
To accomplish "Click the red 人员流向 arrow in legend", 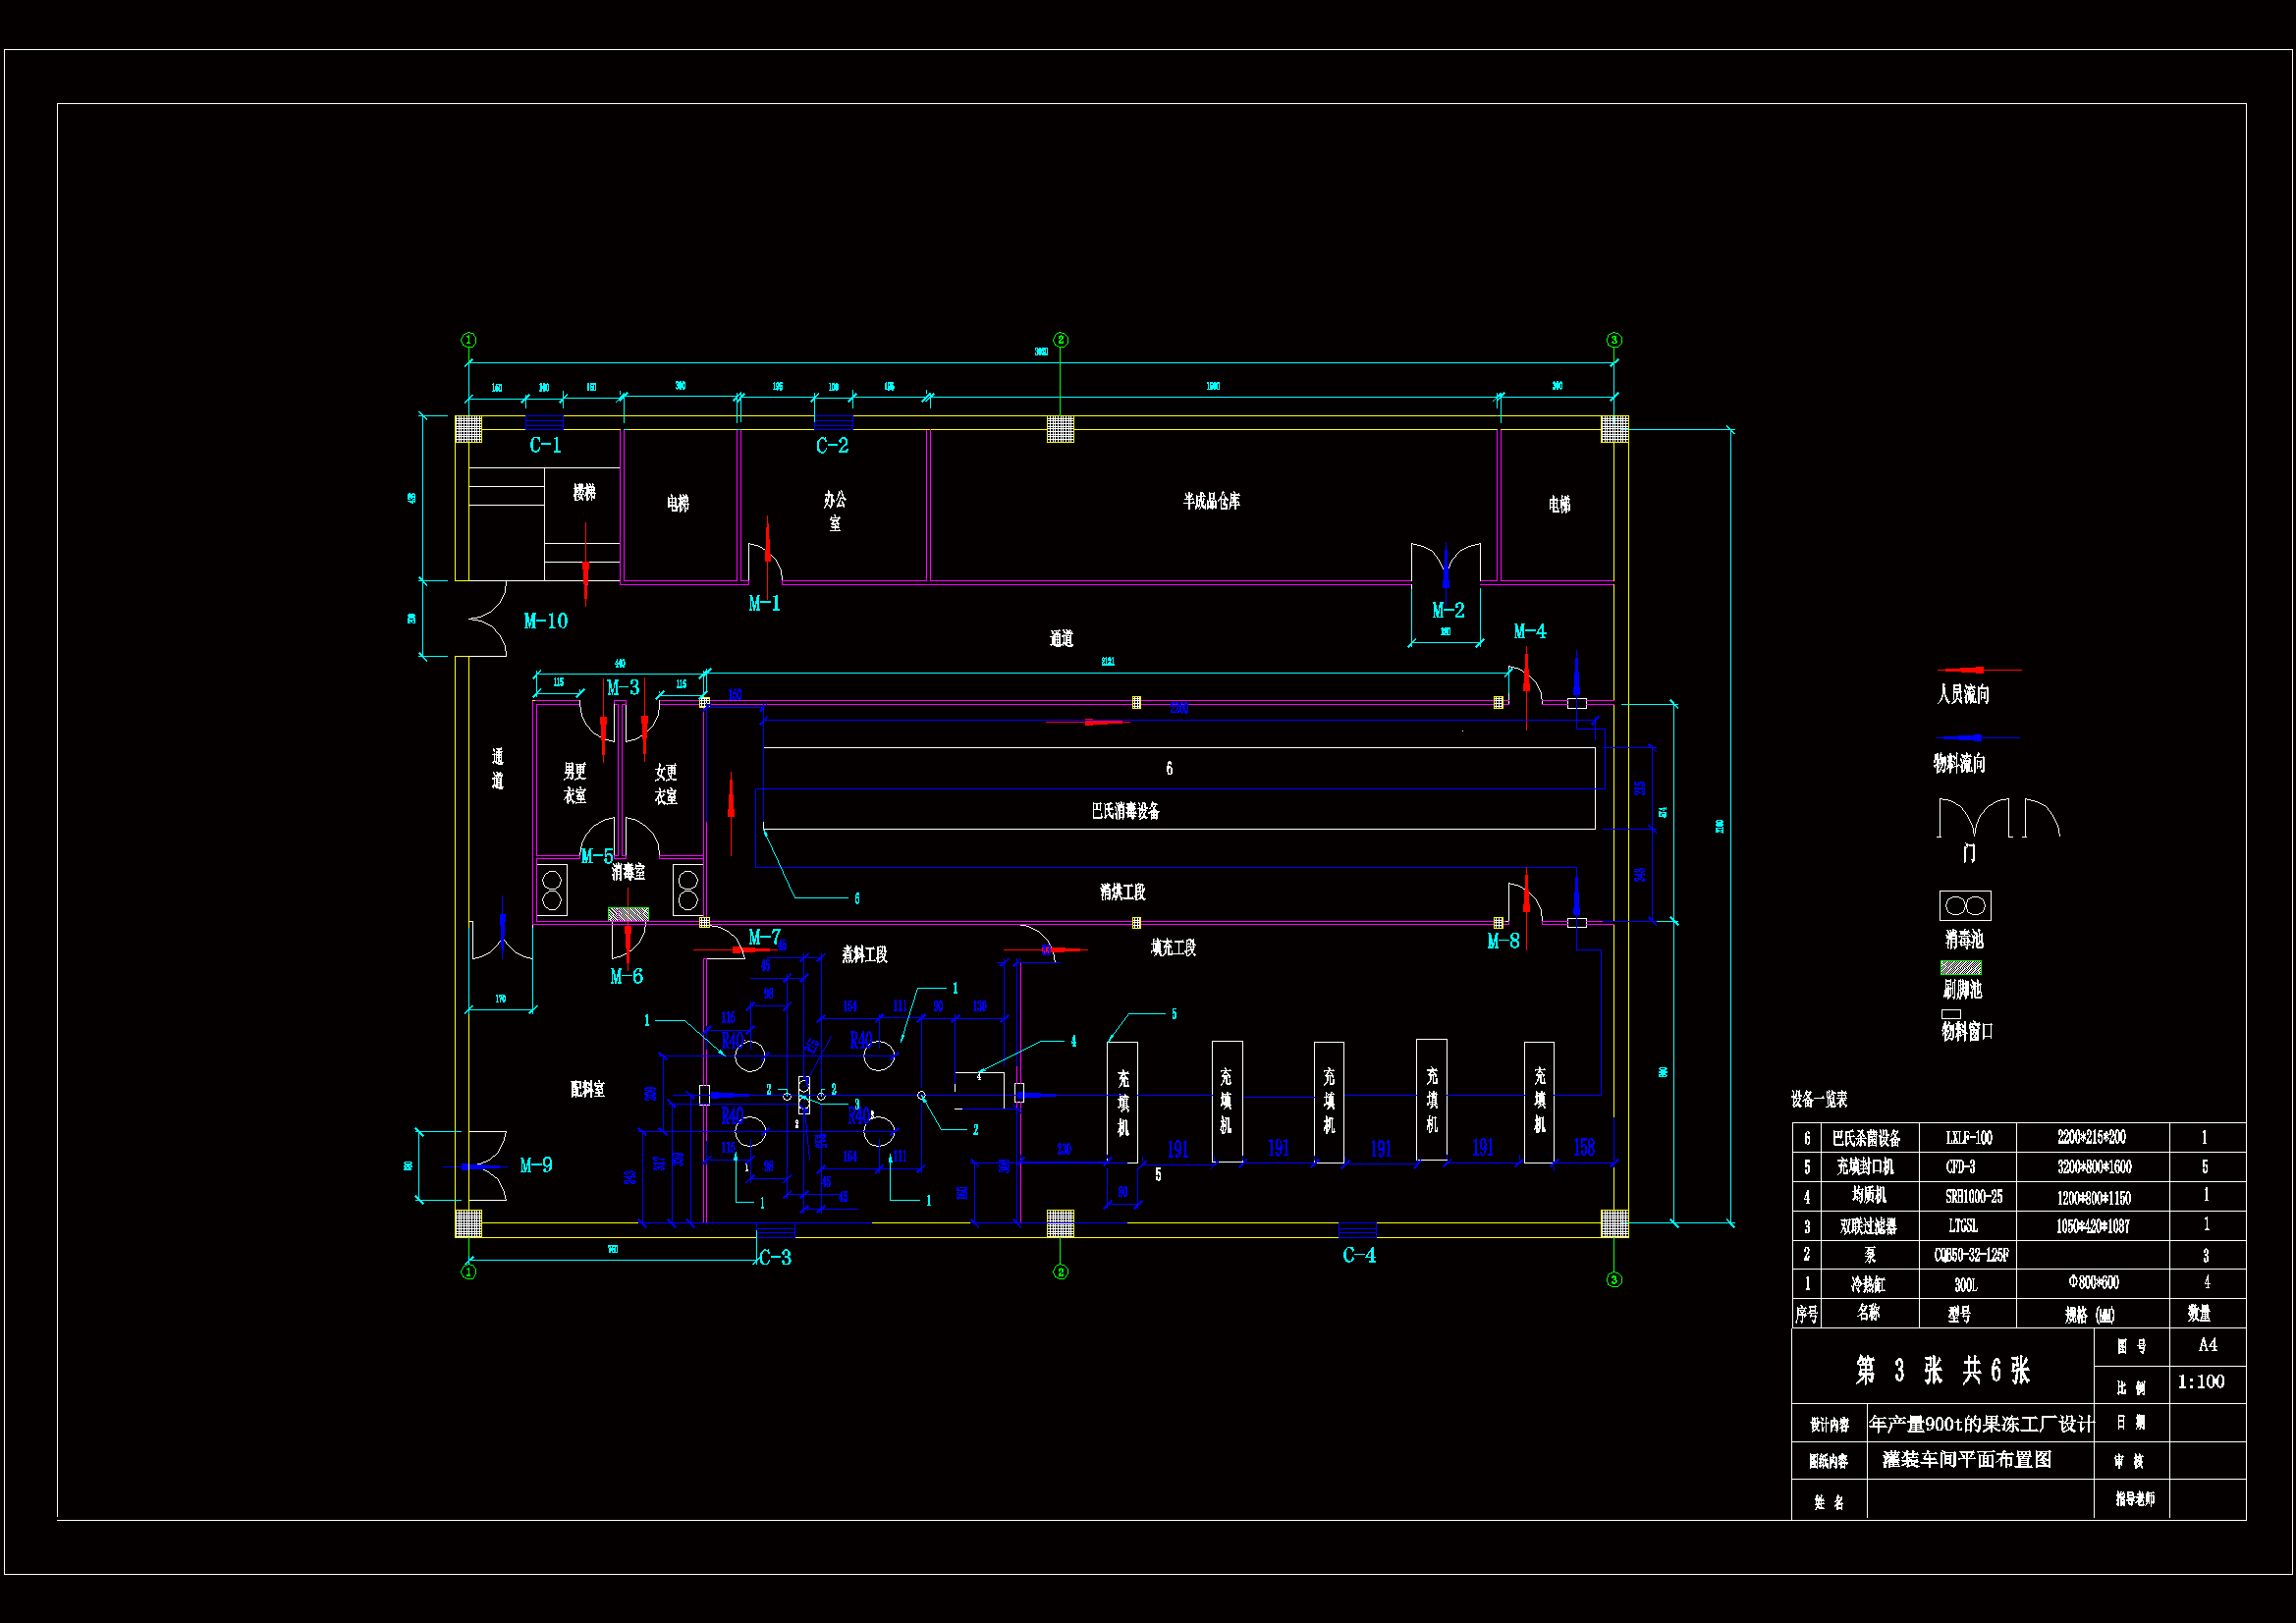I will pos(1977,670).
